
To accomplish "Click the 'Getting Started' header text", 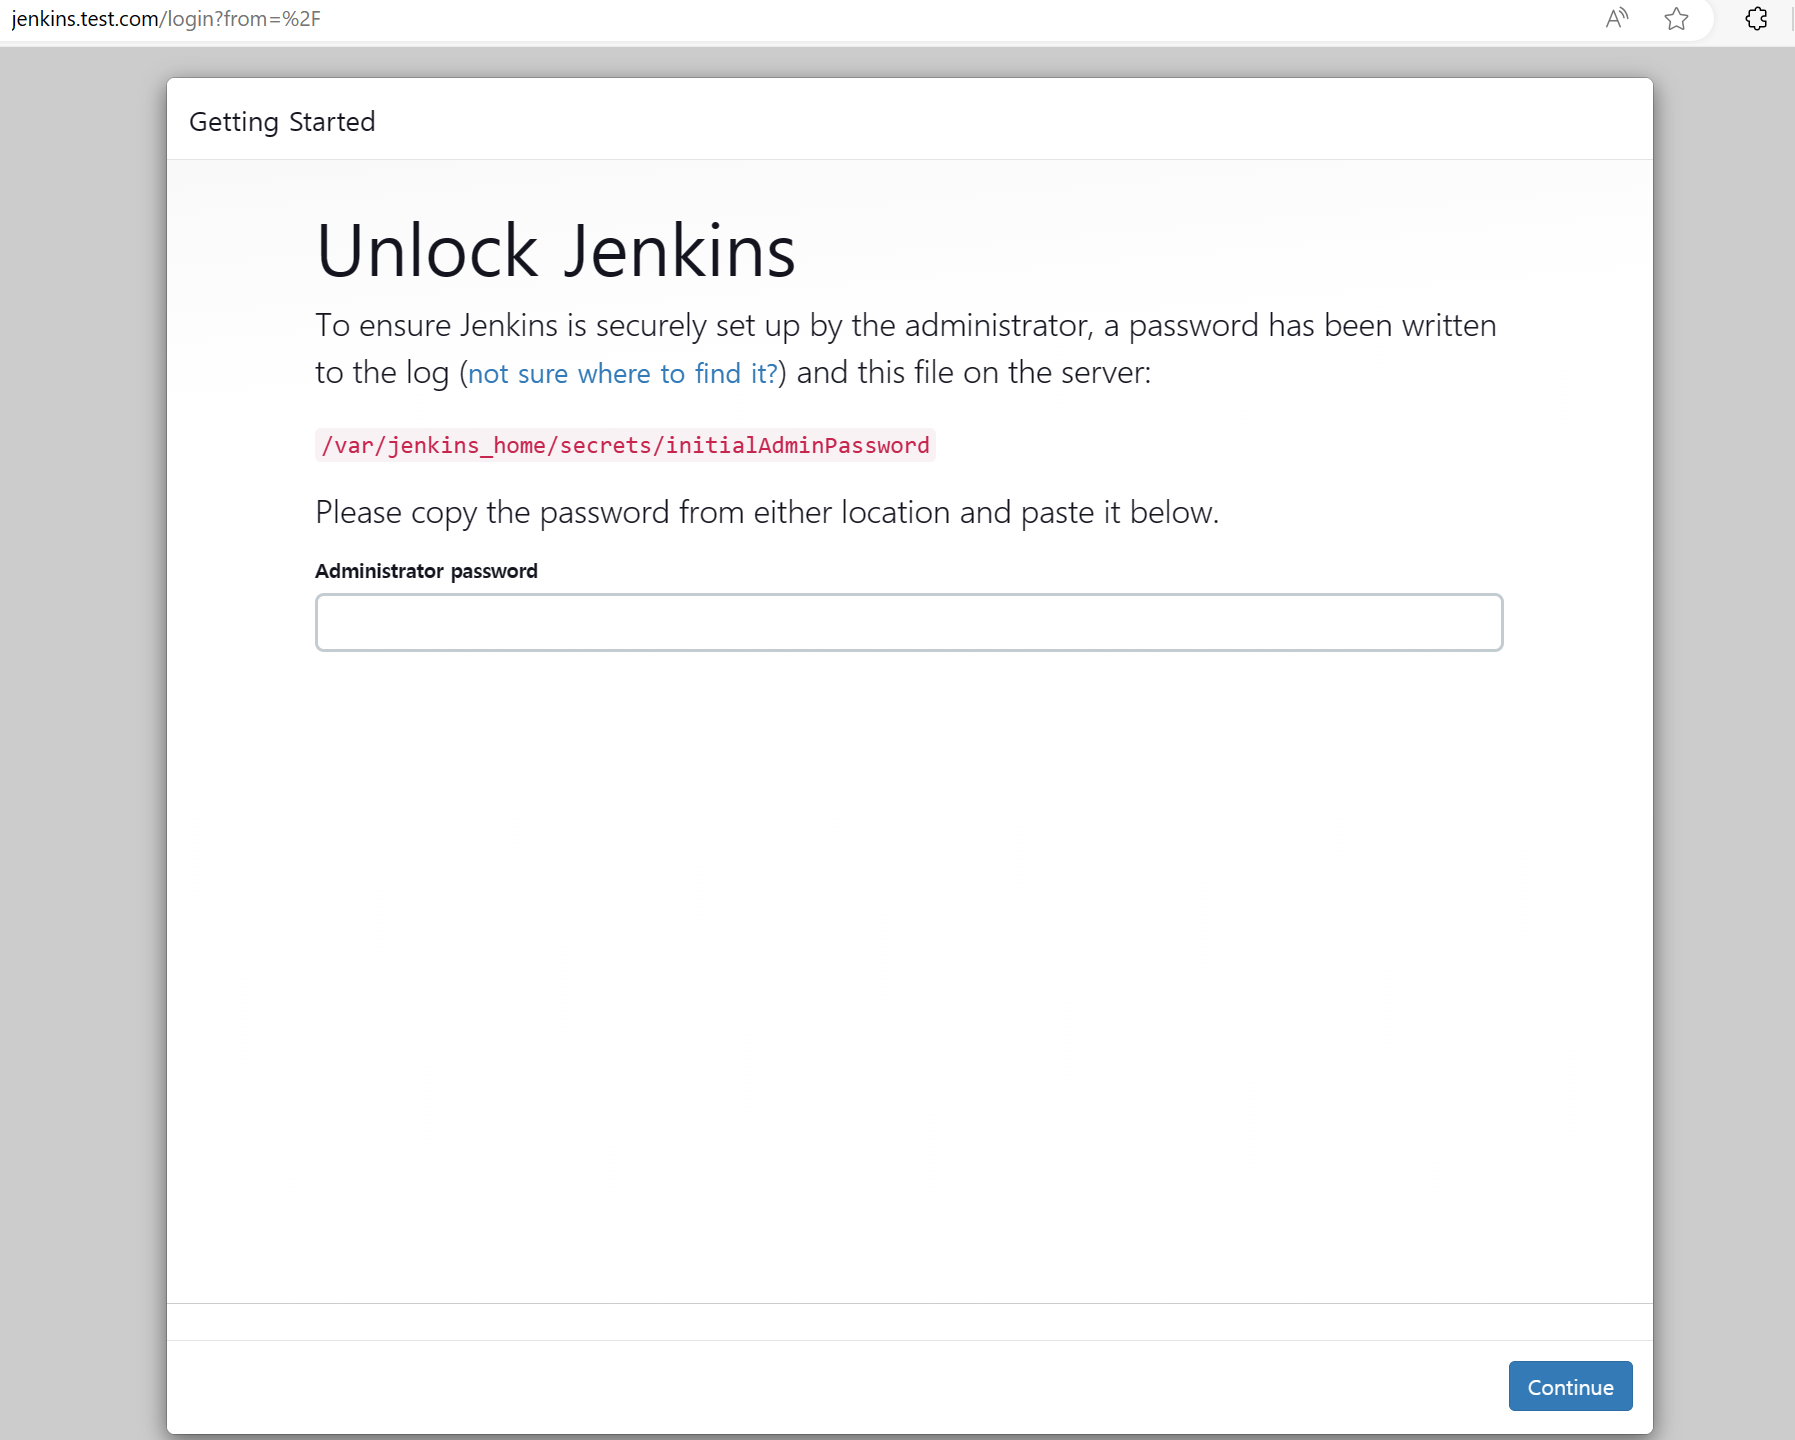I will (x=282, y=122).
